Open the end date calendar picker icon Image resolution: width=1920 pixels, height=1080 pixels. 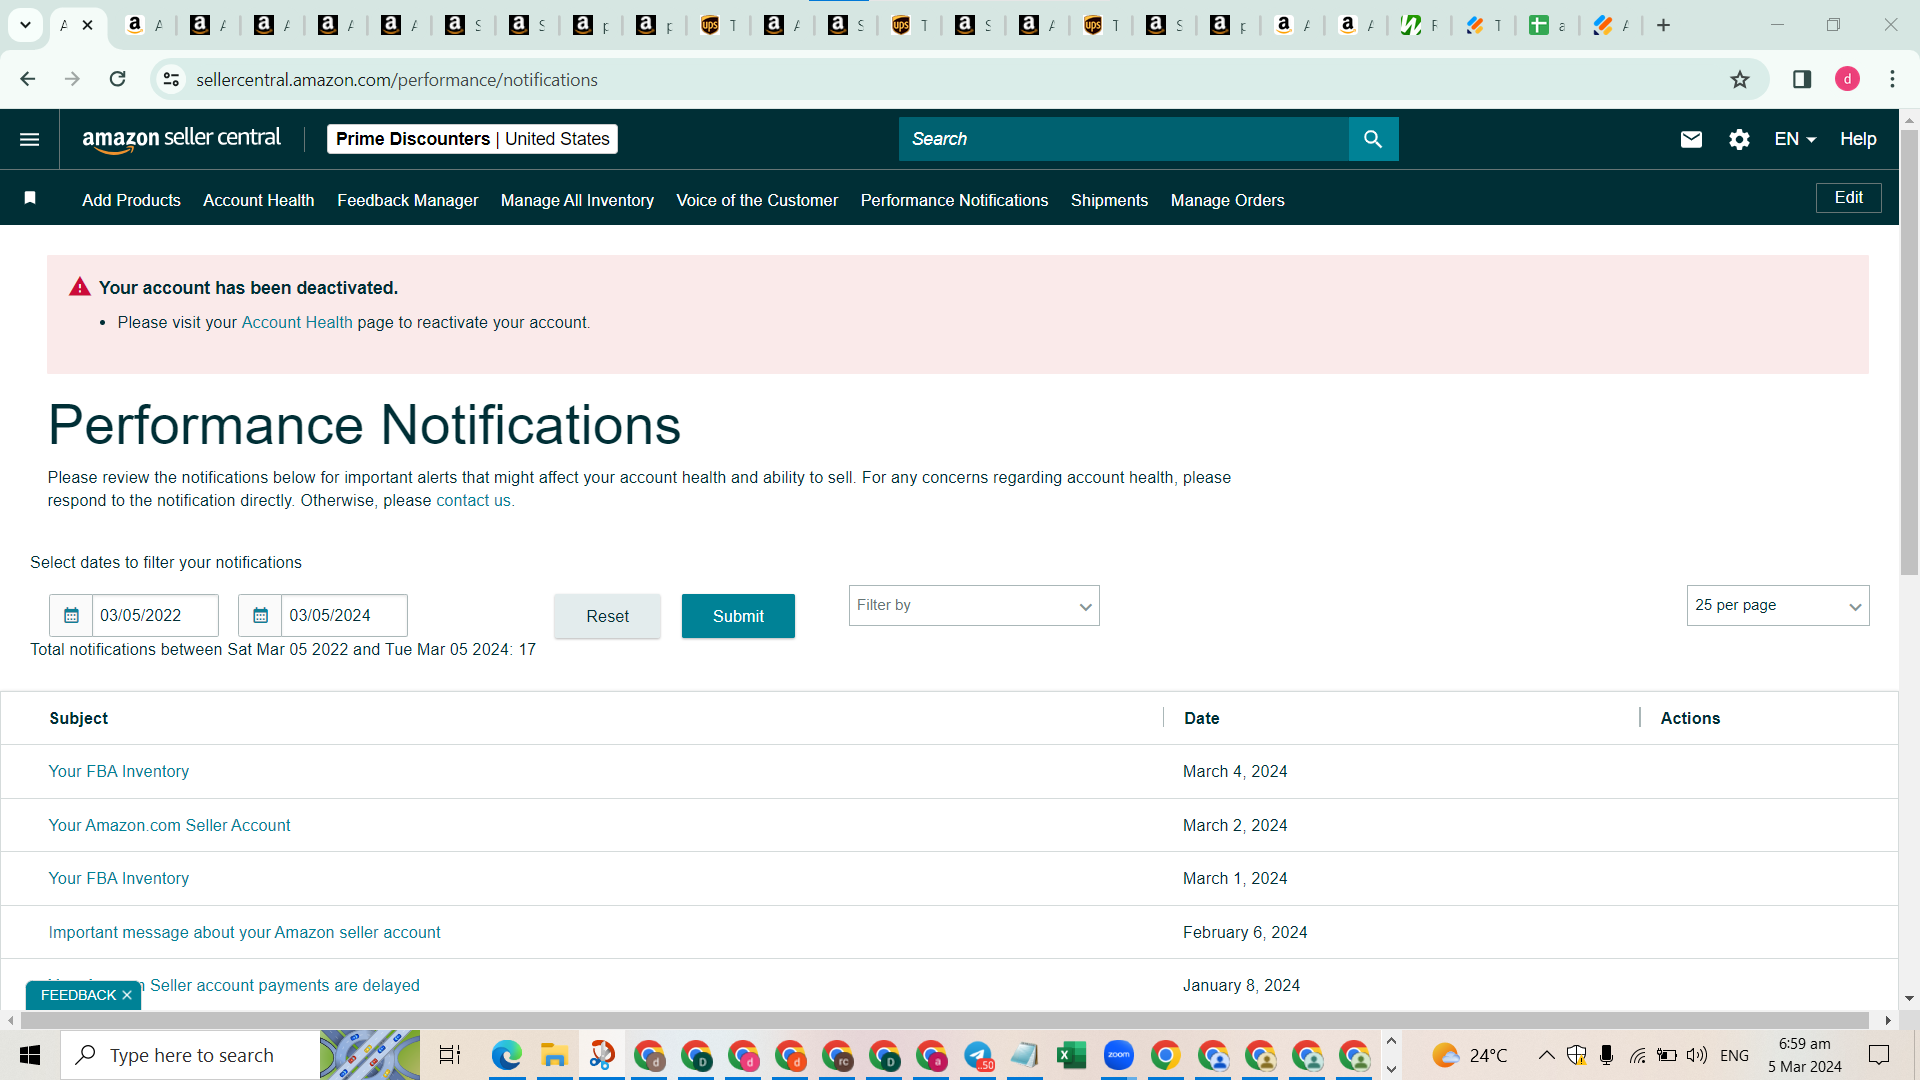coord(260,615)
